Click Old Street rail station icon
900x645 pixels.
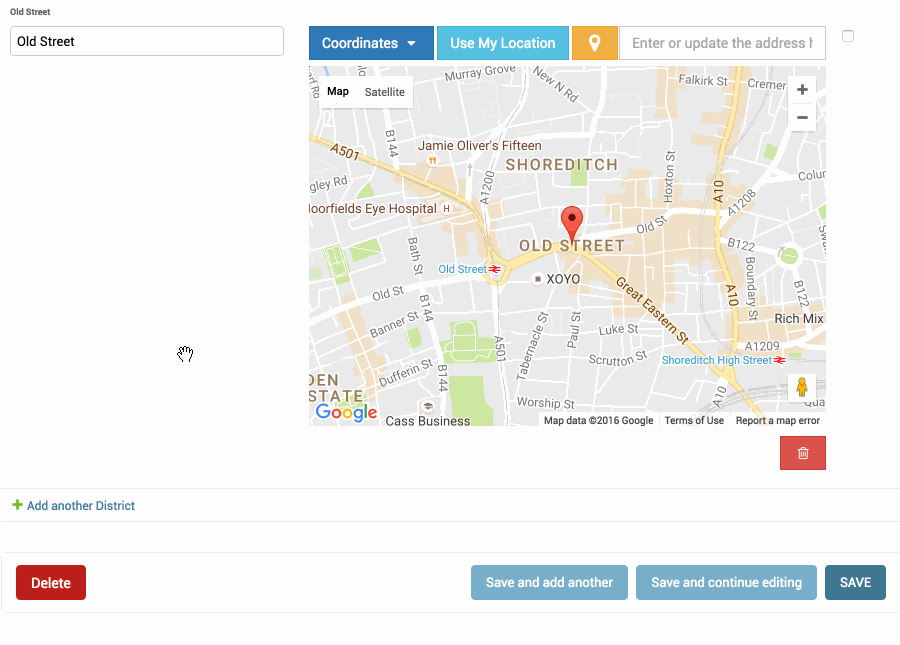click(x=494, y=269)
